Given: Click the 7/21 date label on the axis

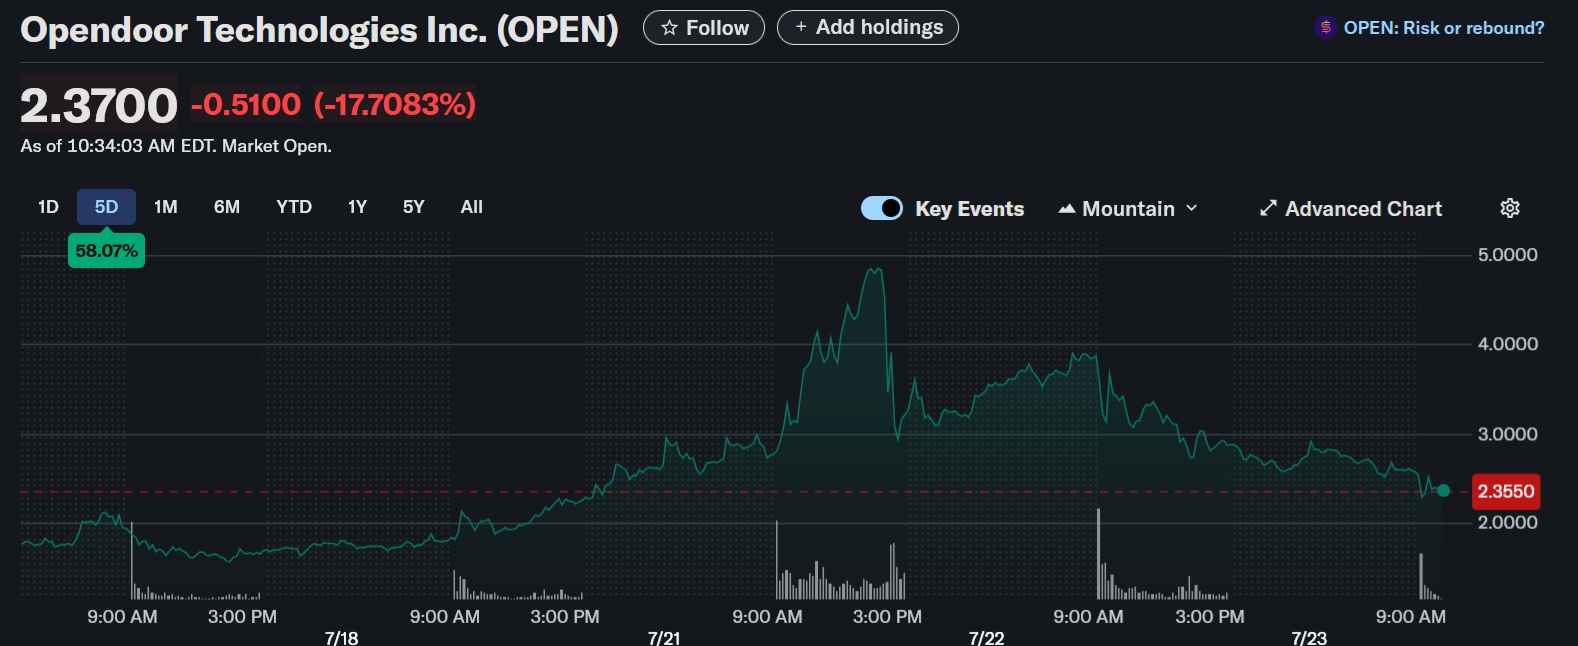Looking at the screenshot, I should click(x=664, y=638).
